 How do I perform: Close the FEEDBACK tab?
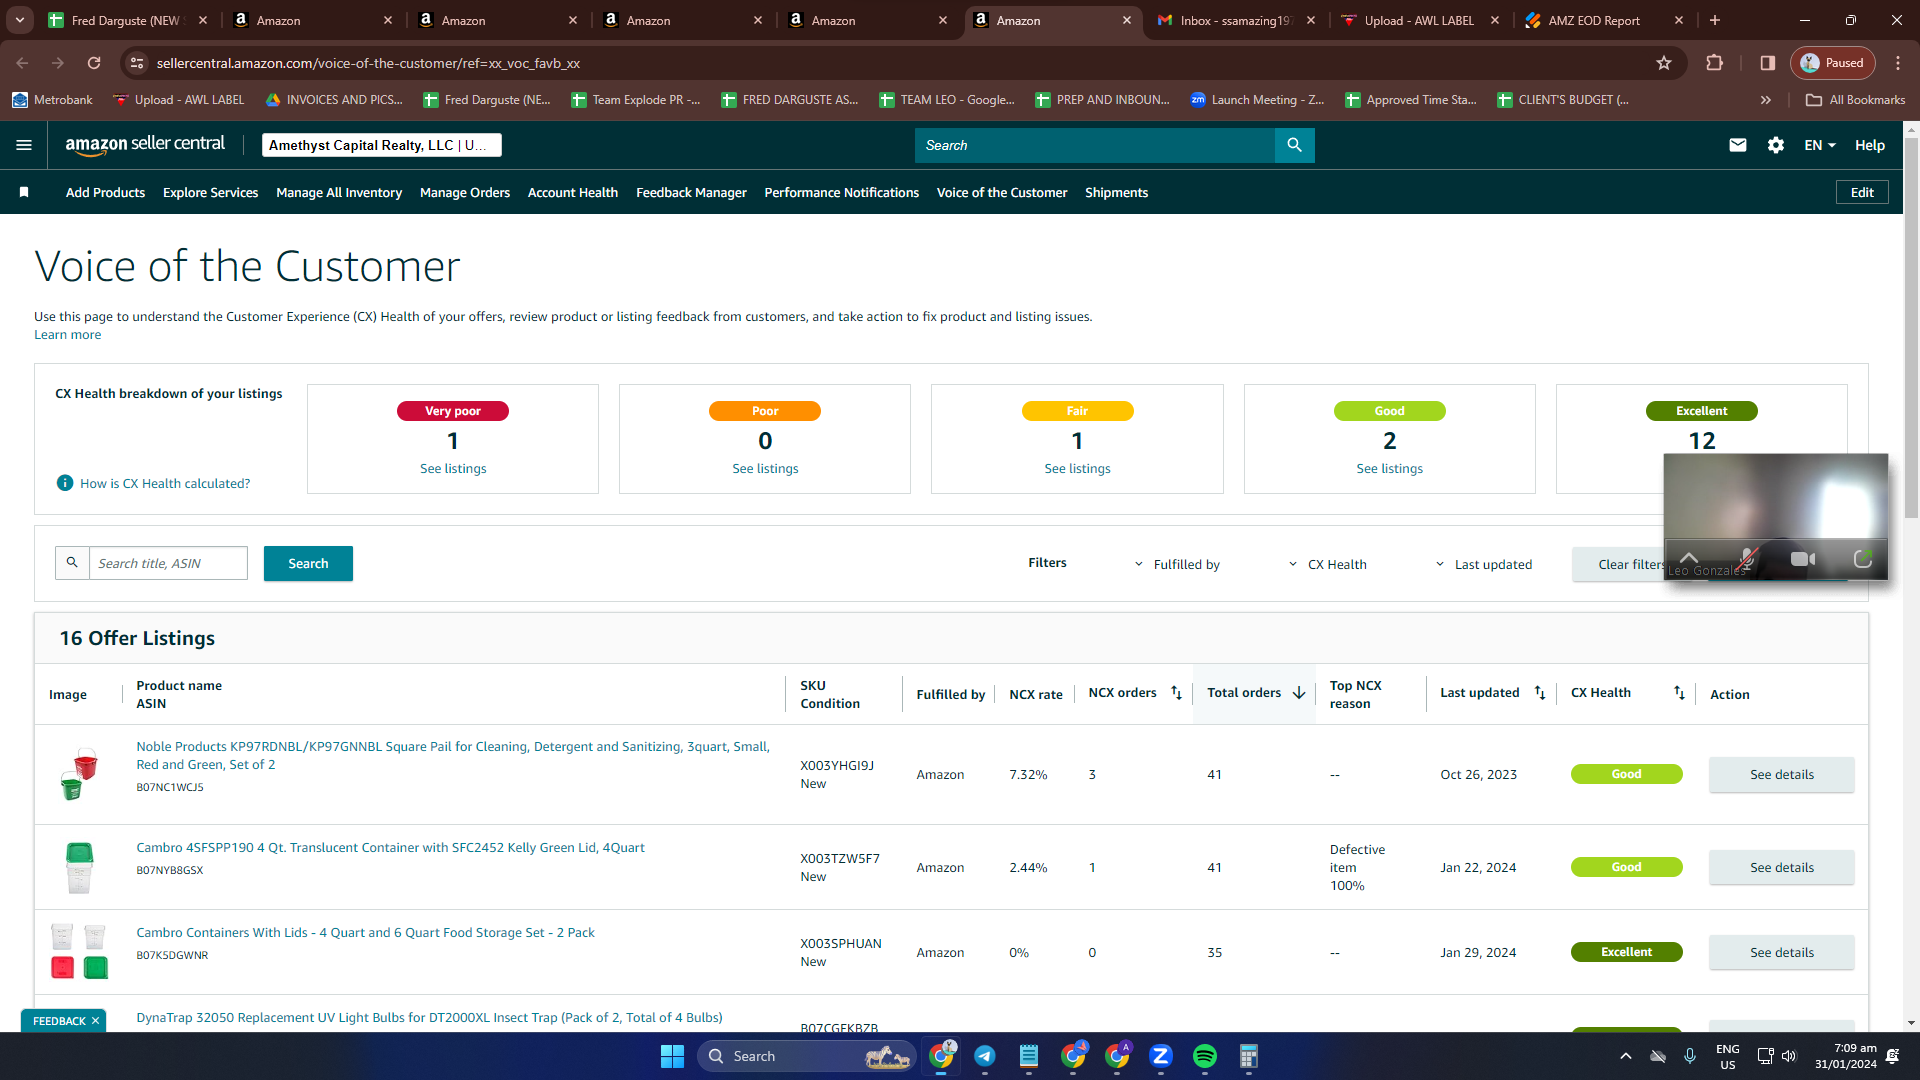click(95, 1021)
